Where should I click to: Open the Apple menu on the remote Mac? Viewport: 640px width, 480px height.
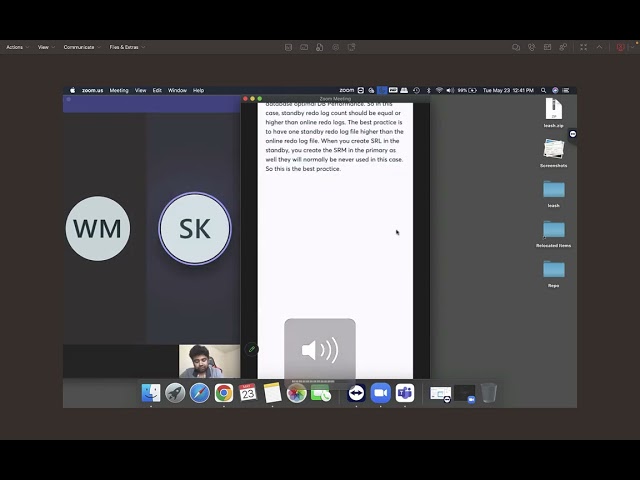[x=73, y=90]
